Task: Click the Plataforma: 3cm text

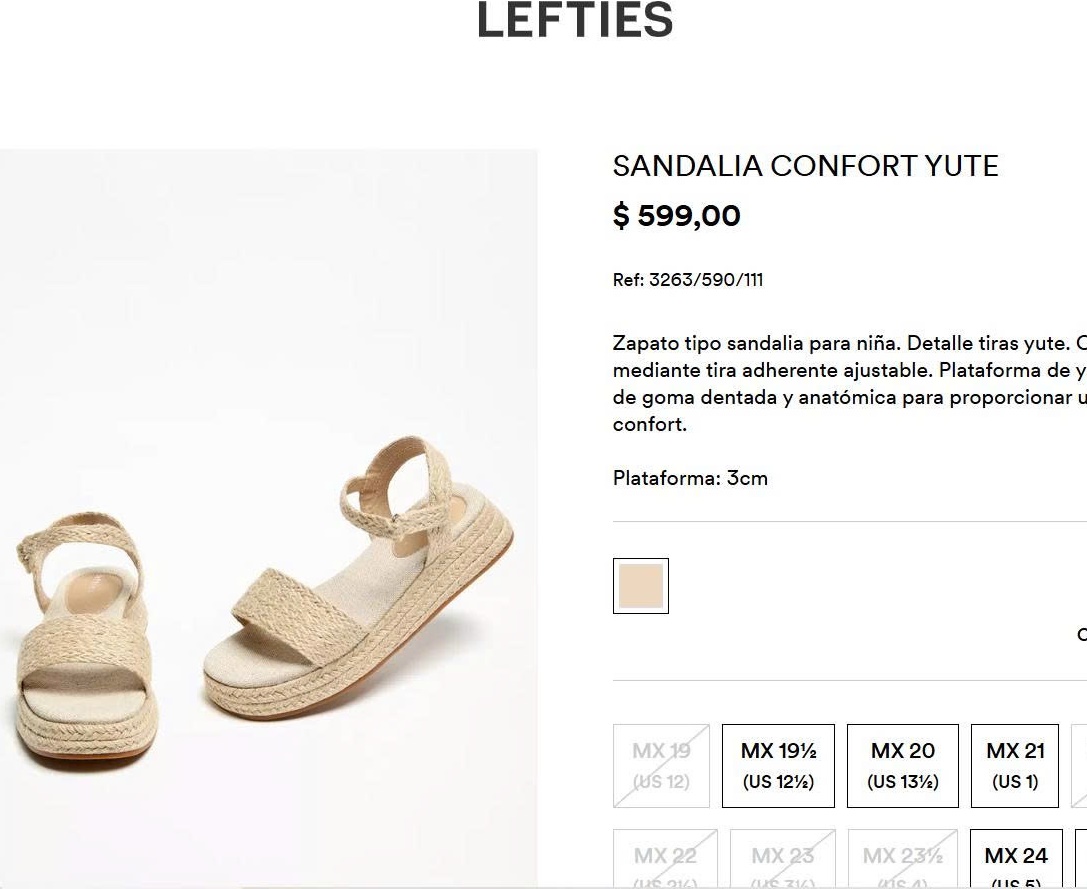Action: click(x=690, y=478)
